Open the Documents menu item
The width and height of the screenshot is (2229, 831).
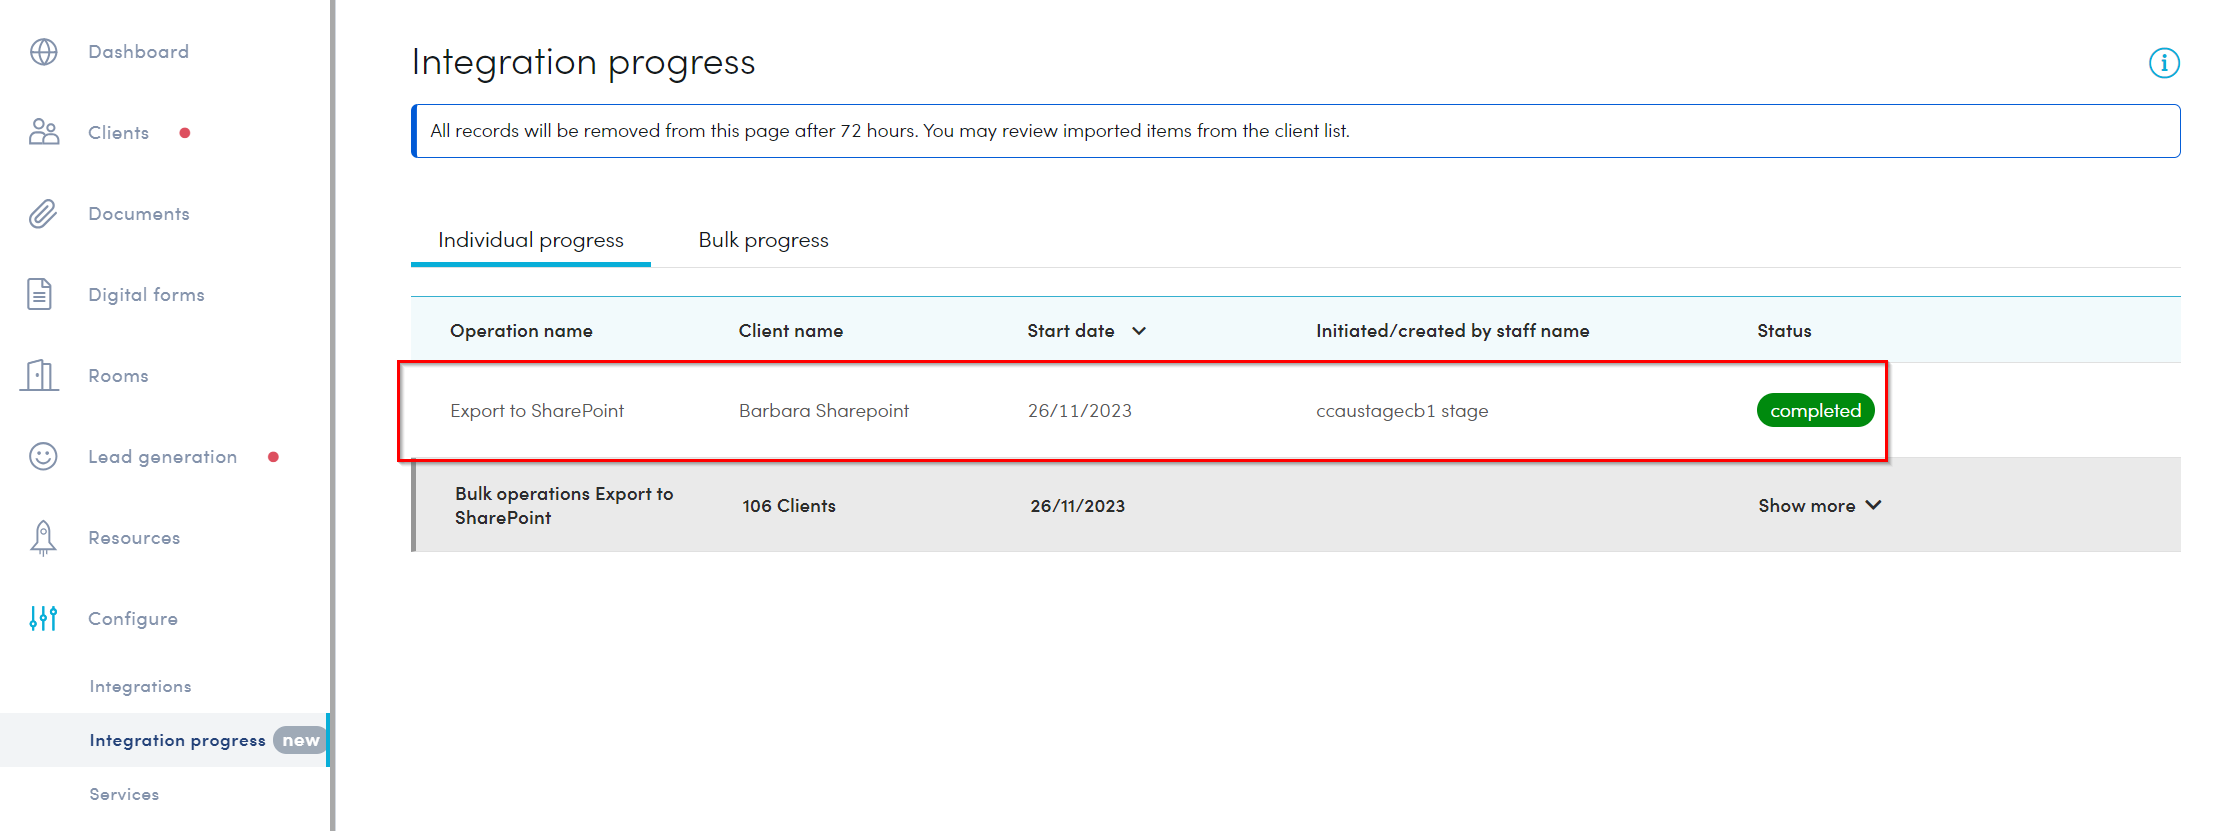(x=138, y=213)
